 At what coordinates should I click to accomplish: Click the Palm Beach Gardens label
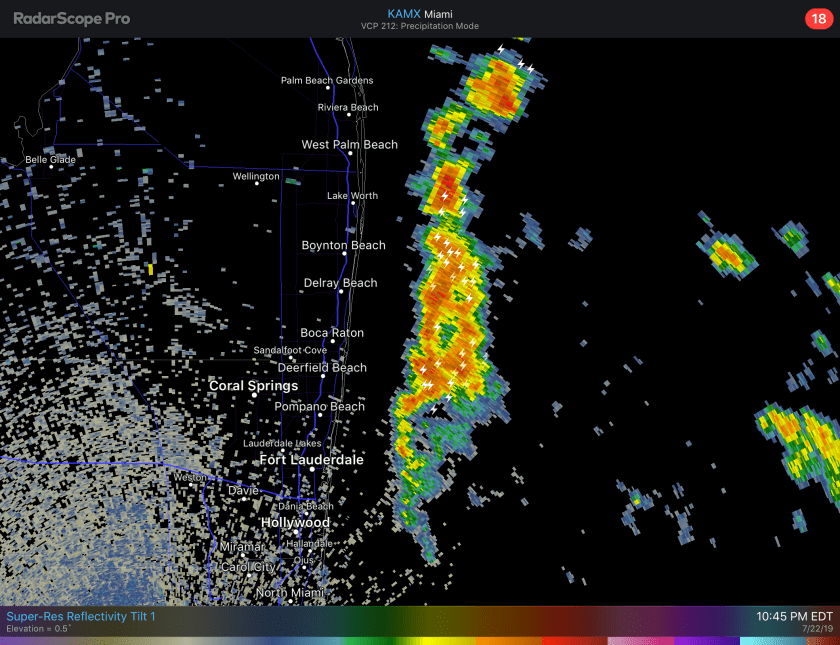326,80
